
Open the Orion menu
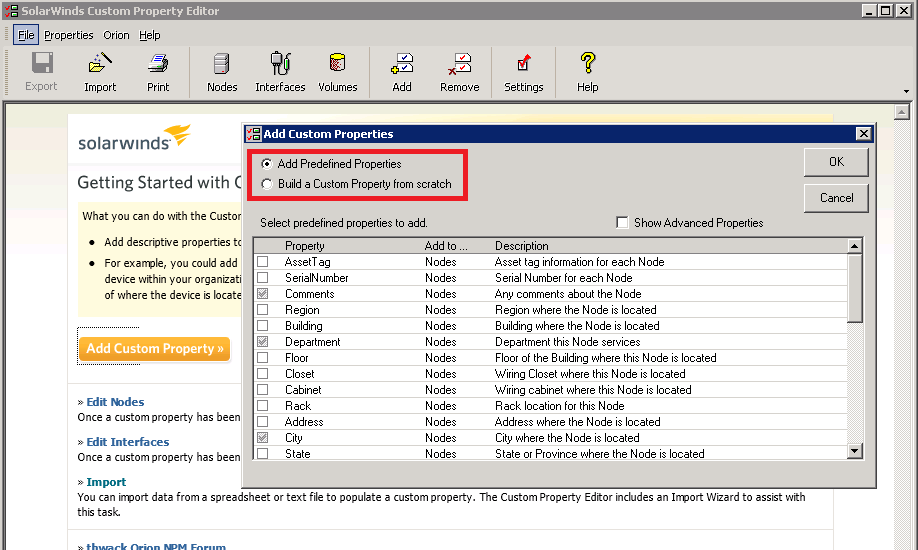[116, 35]
